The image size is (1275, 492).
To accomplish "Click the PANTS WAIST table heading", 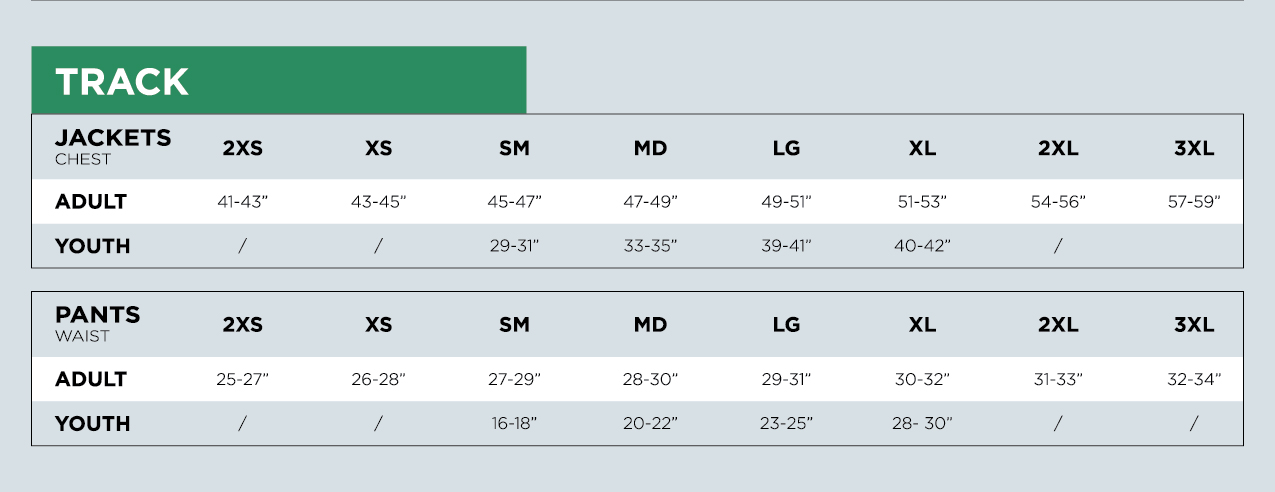I will coord(97,323).
